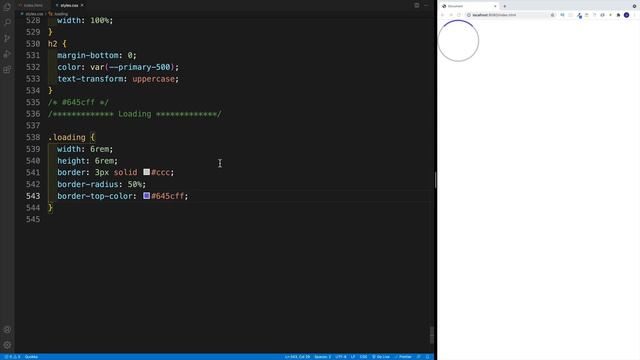Click the 'border-radius: 50%;' code line
Screen dimensions: 640x360
tap(102, 184)
